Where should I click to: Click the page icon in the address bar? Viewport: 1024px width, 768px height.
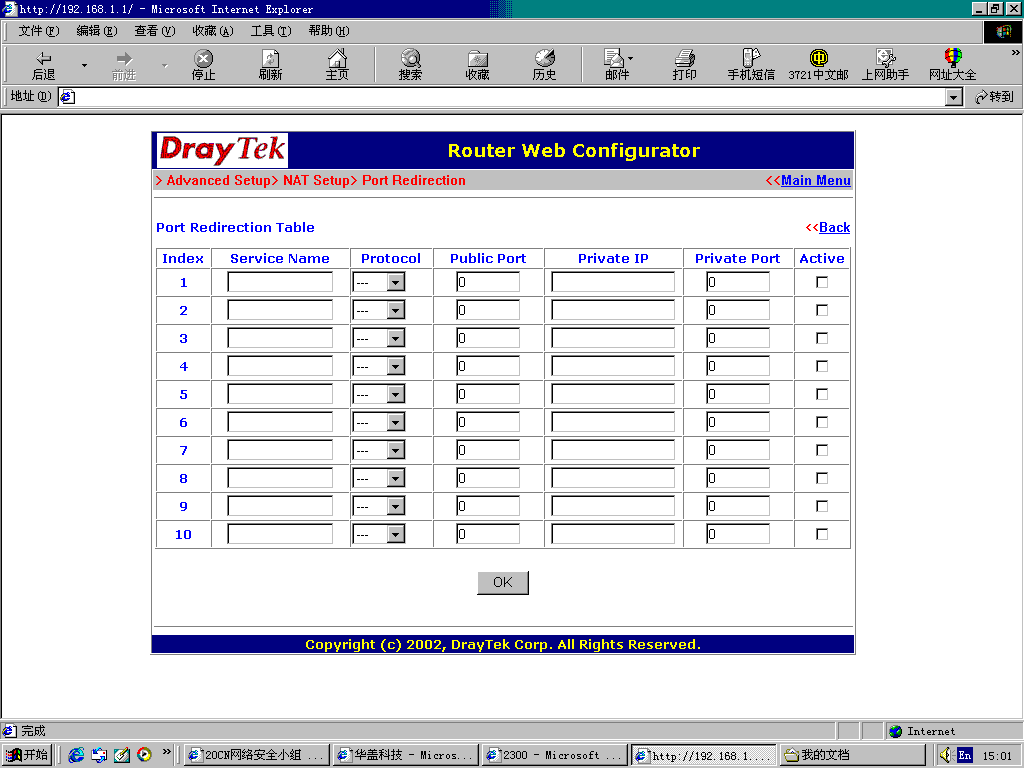67,97
